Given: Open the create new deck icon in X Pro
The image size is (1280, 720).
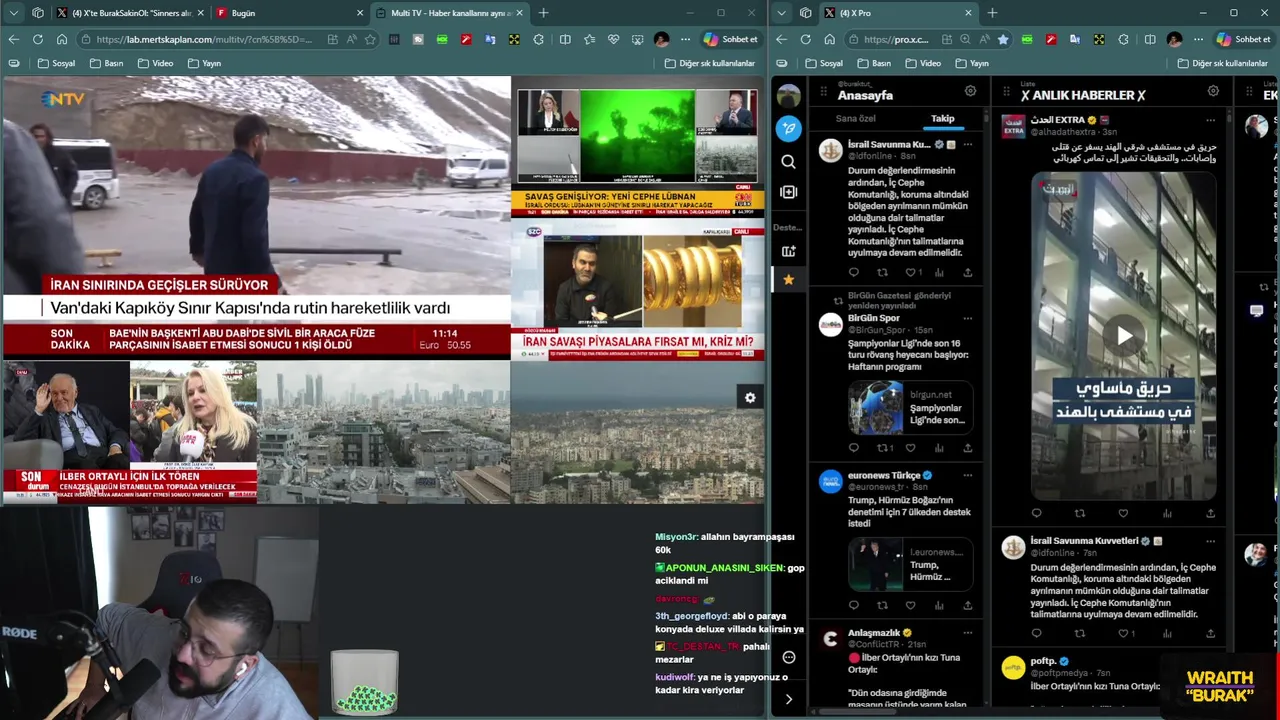Looking at the screenshot, I should (x=789, y=251).
